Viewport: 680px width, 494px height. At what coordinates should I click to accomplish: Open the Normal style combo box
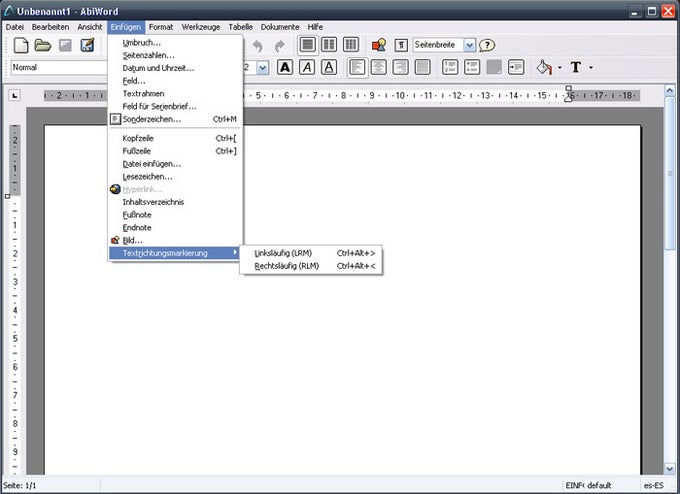coord(59,68)
